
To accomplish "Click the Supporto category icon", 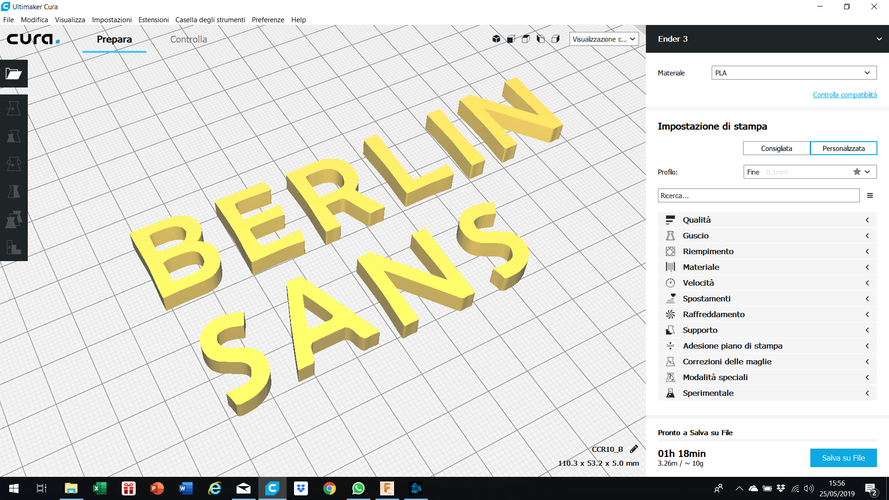I will click(x=670, y=330).
